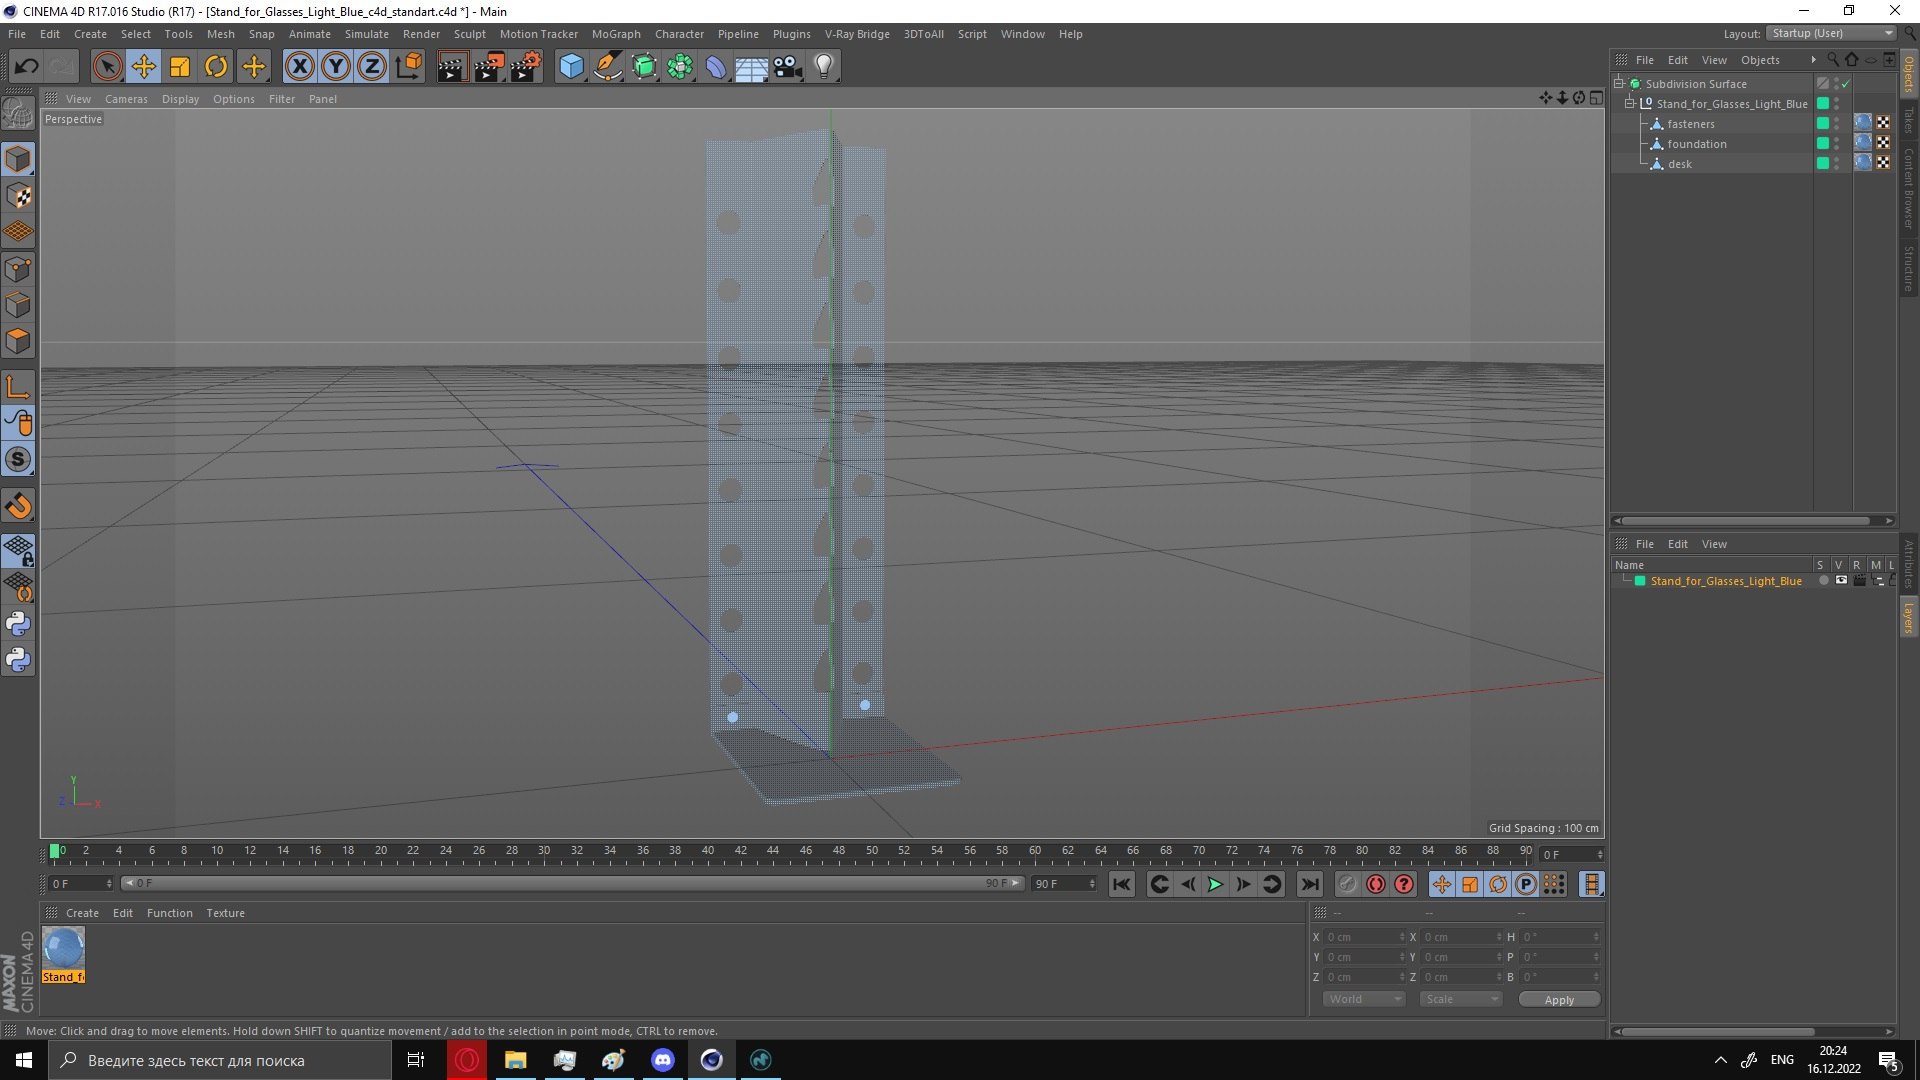Toggle the X axis lock
The height and width of the screenshot is (1080, 1920).
[299, 67]
